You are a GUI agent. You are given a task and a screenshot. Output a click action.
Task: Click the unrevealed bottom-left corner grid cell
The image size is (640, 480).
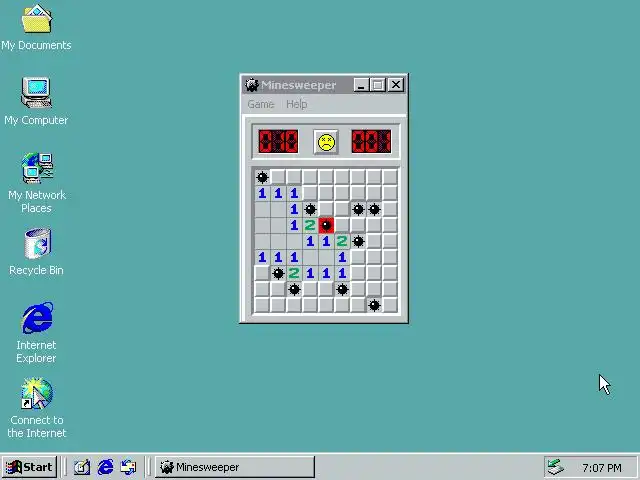tap(262, 305)
